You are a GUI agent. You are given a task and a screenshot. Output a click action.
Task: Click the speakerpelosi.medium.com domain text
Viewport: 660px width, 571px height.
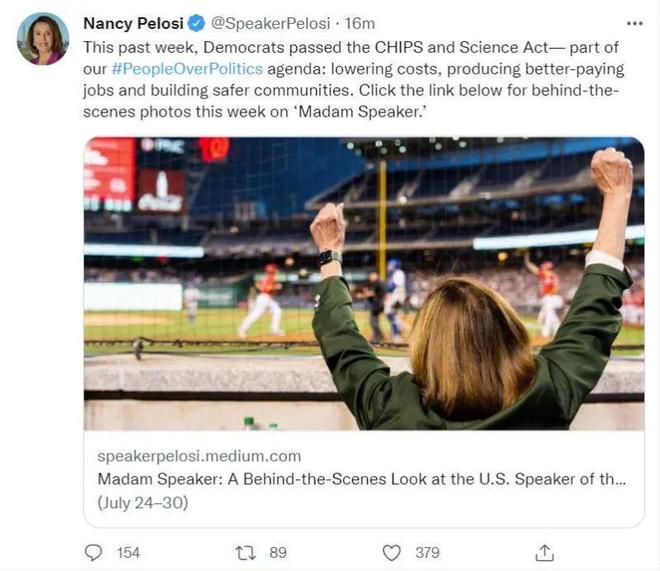[199, 456]
